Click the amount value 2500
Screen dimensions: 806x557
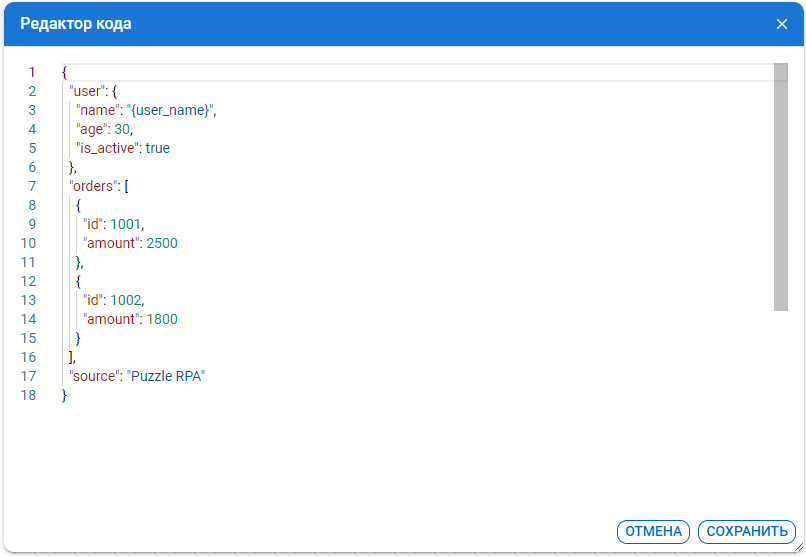click(161, 243)
